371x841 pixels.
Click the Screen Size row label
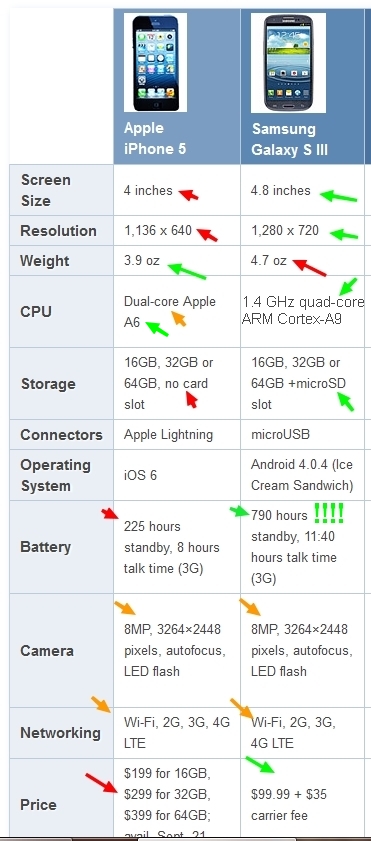coord(46,190)
